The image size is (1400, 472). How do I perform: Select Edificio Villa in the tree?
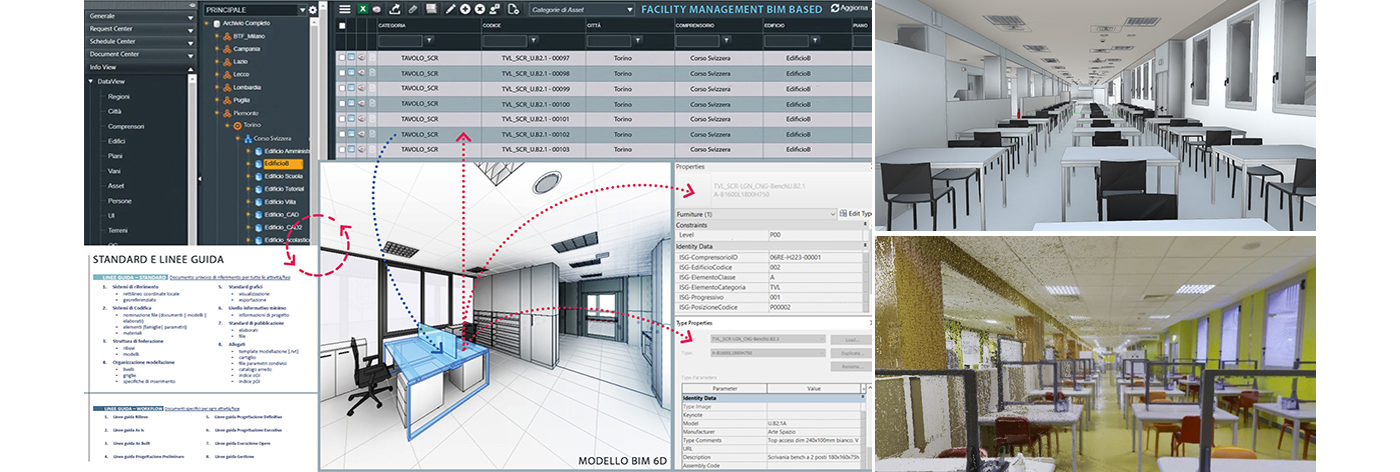point(280,202)
